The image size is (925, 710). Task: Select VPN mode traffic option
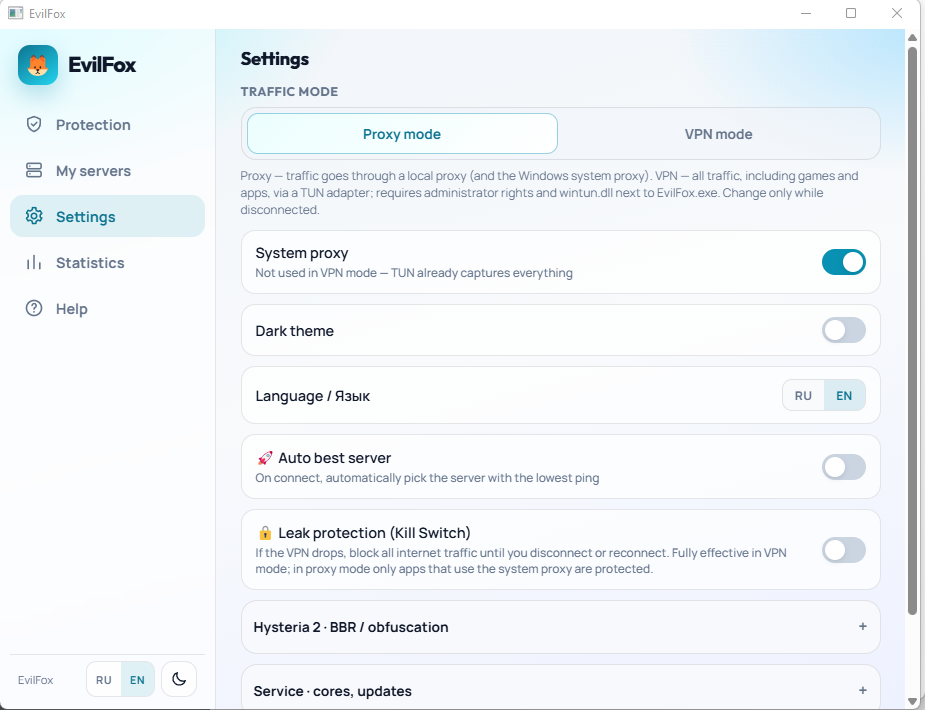[719, 134]
